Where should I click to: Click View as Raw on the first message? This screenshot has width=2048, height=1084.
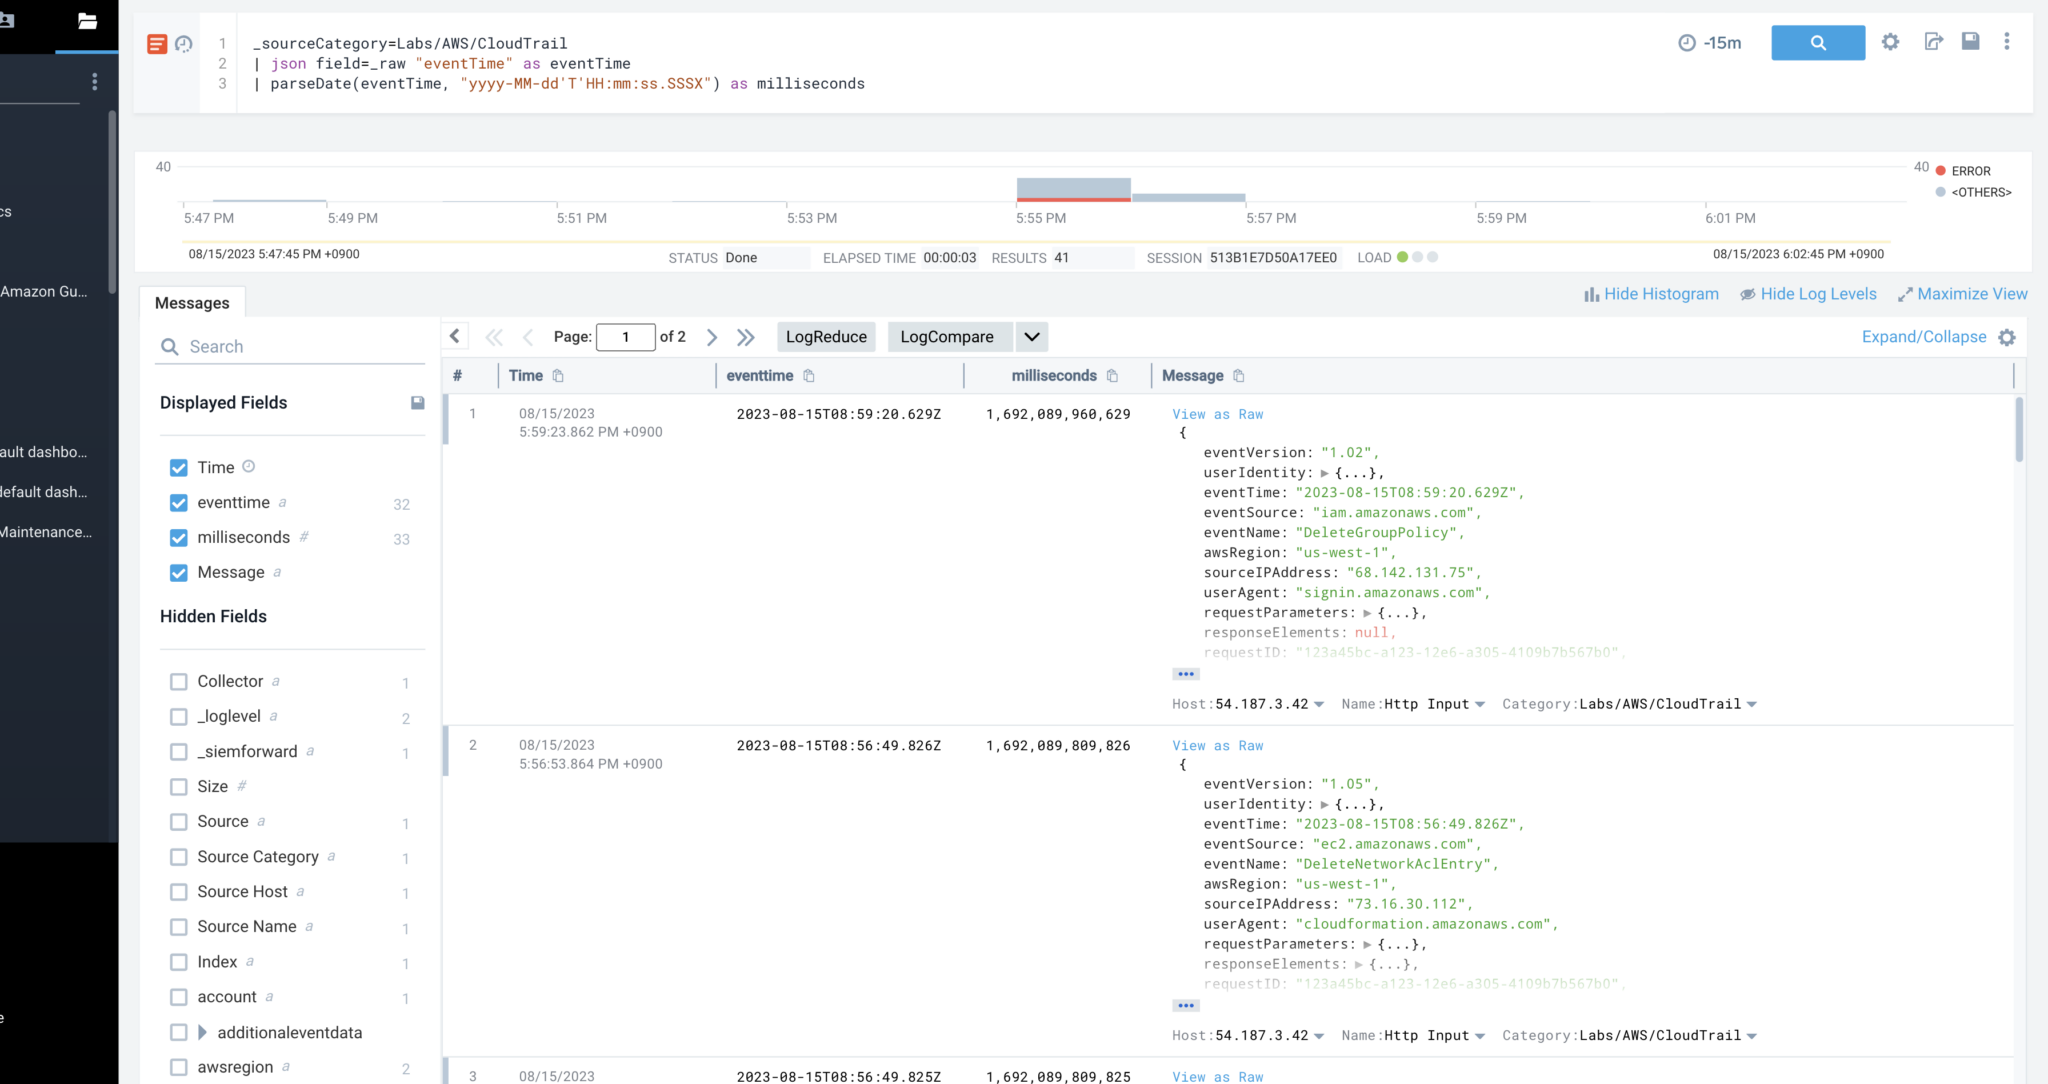(x=1217, y=414)
